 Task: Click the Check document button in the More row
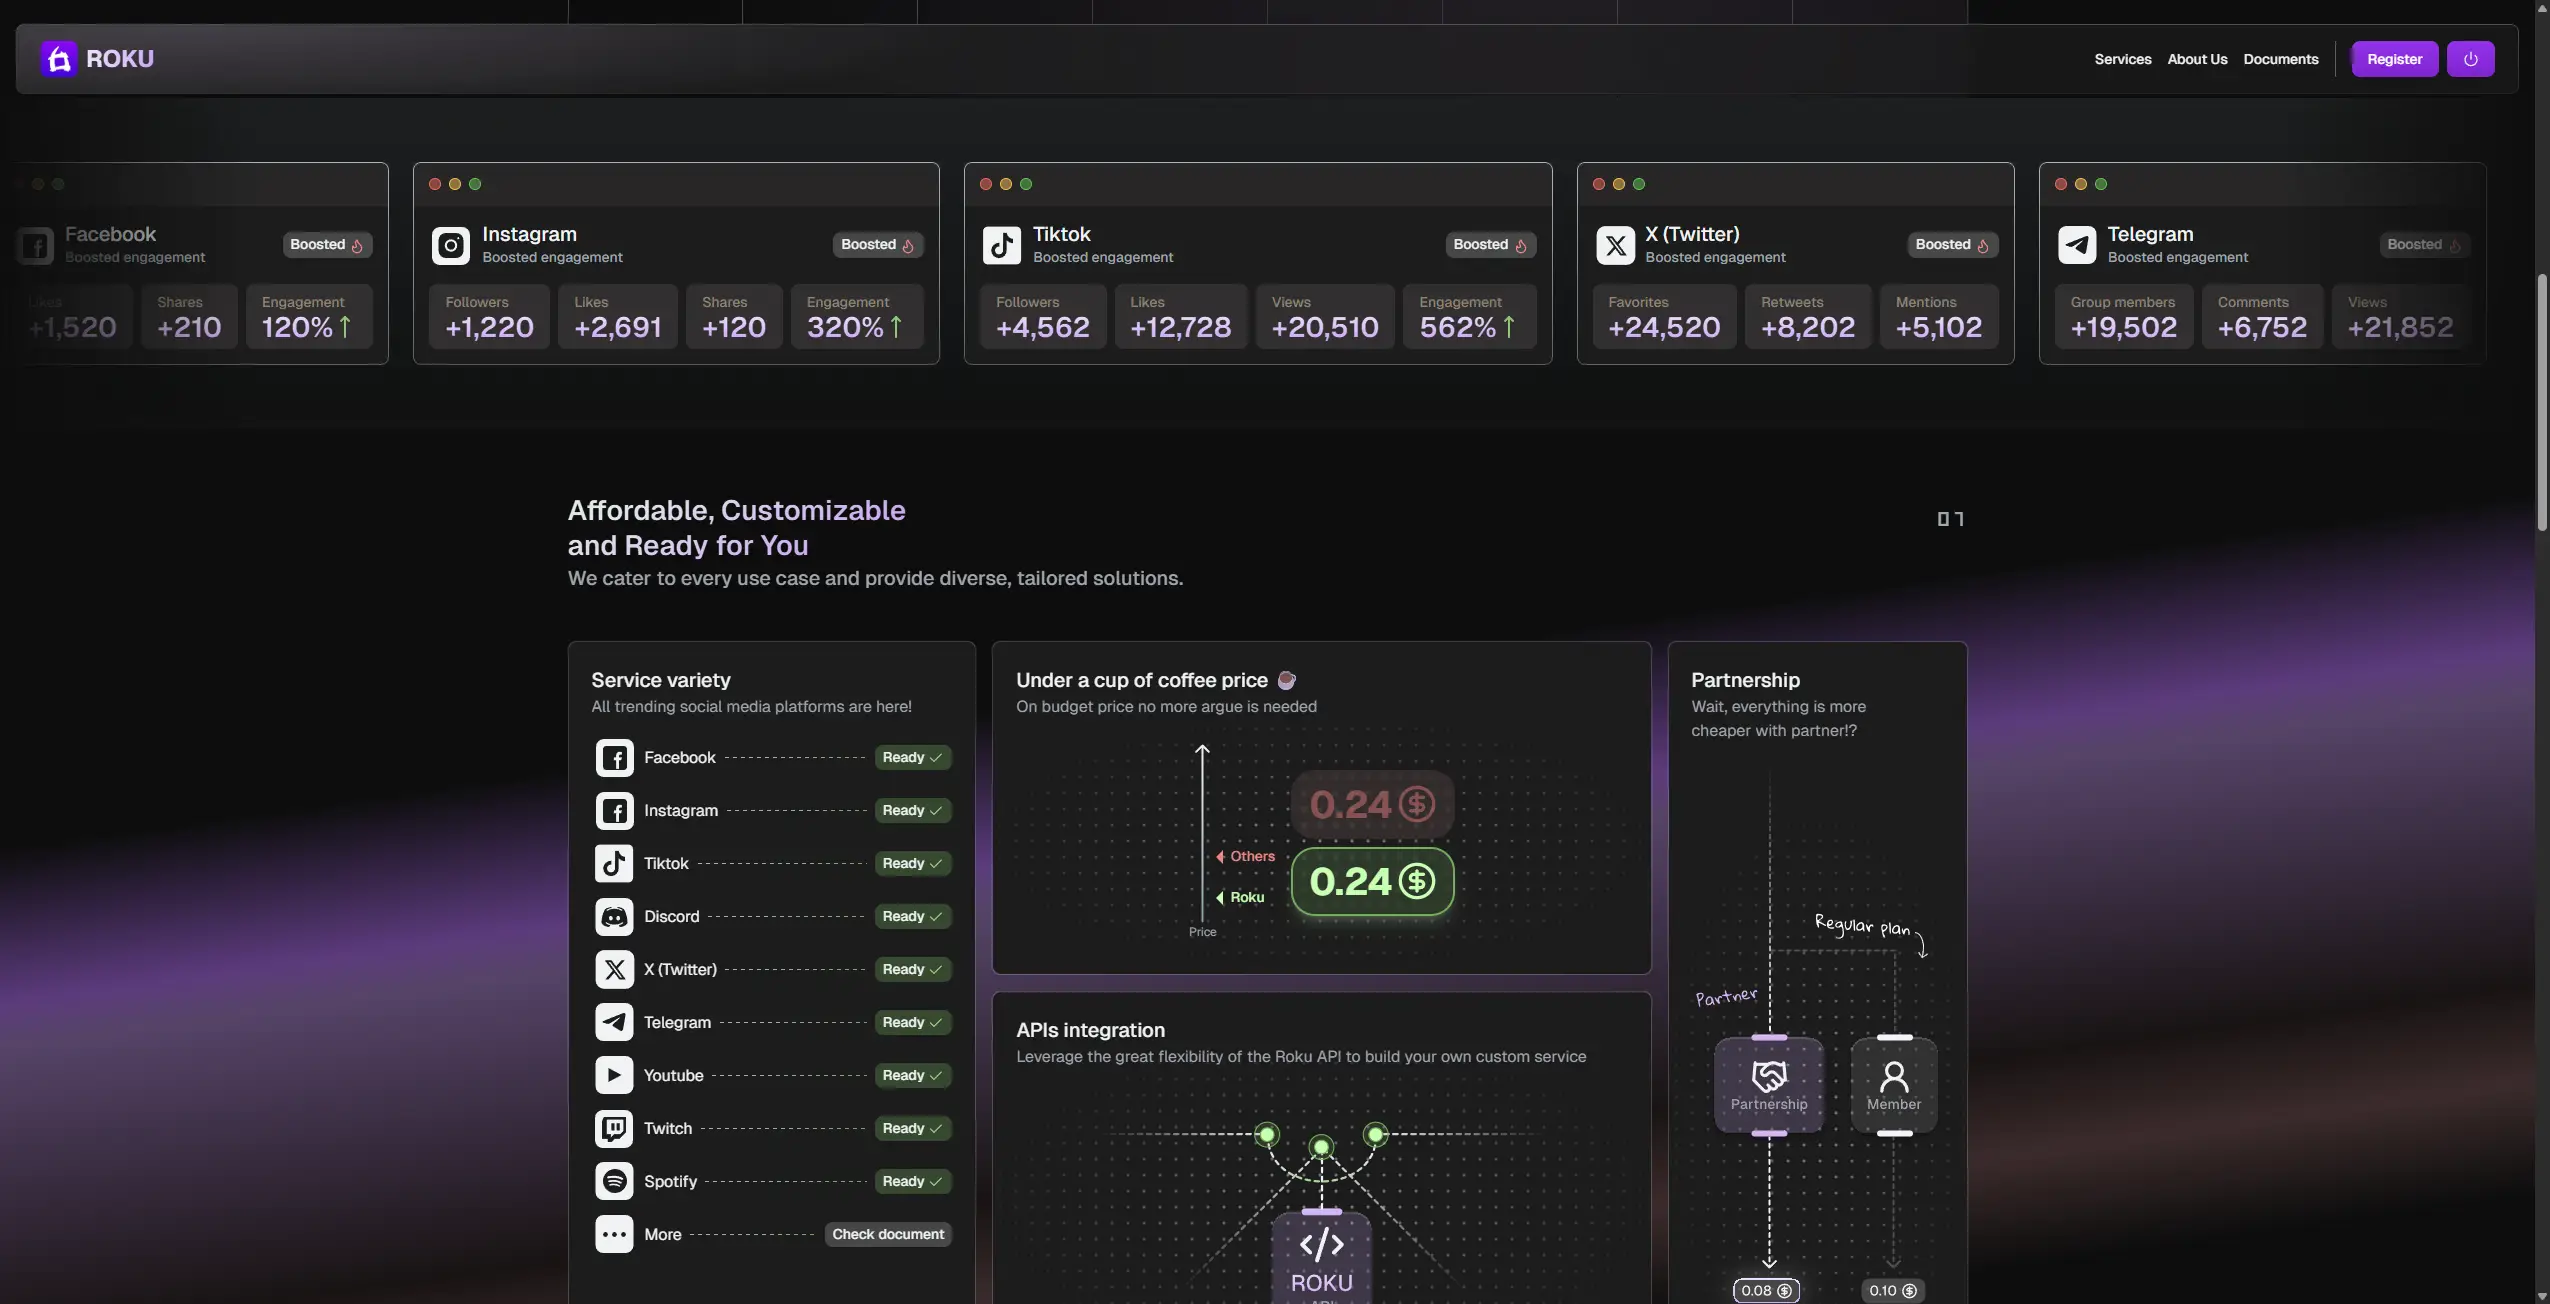888,1235
